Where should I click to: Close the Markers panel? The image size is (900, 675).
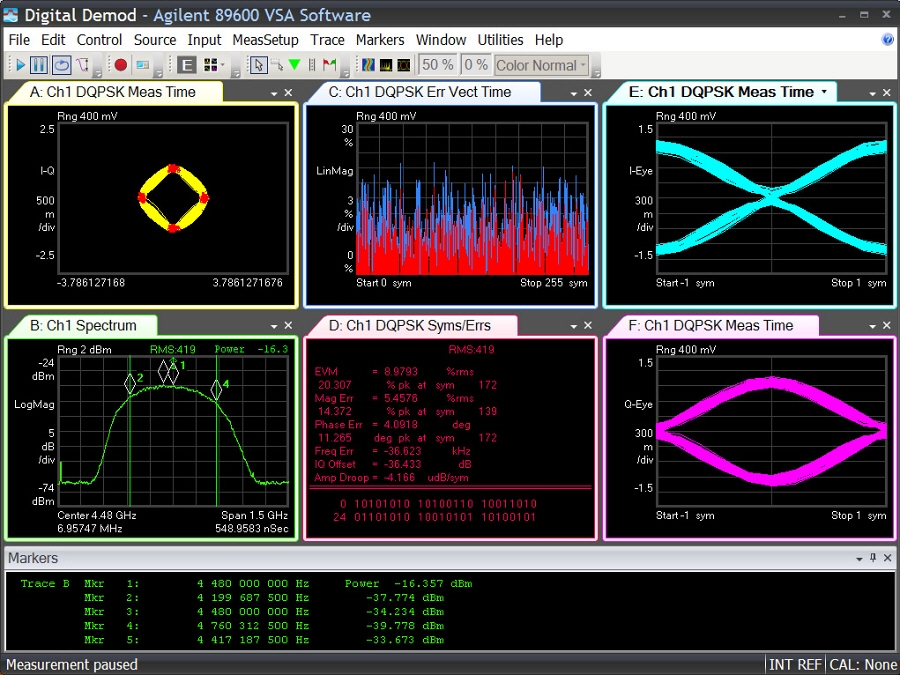pos(887,558)
